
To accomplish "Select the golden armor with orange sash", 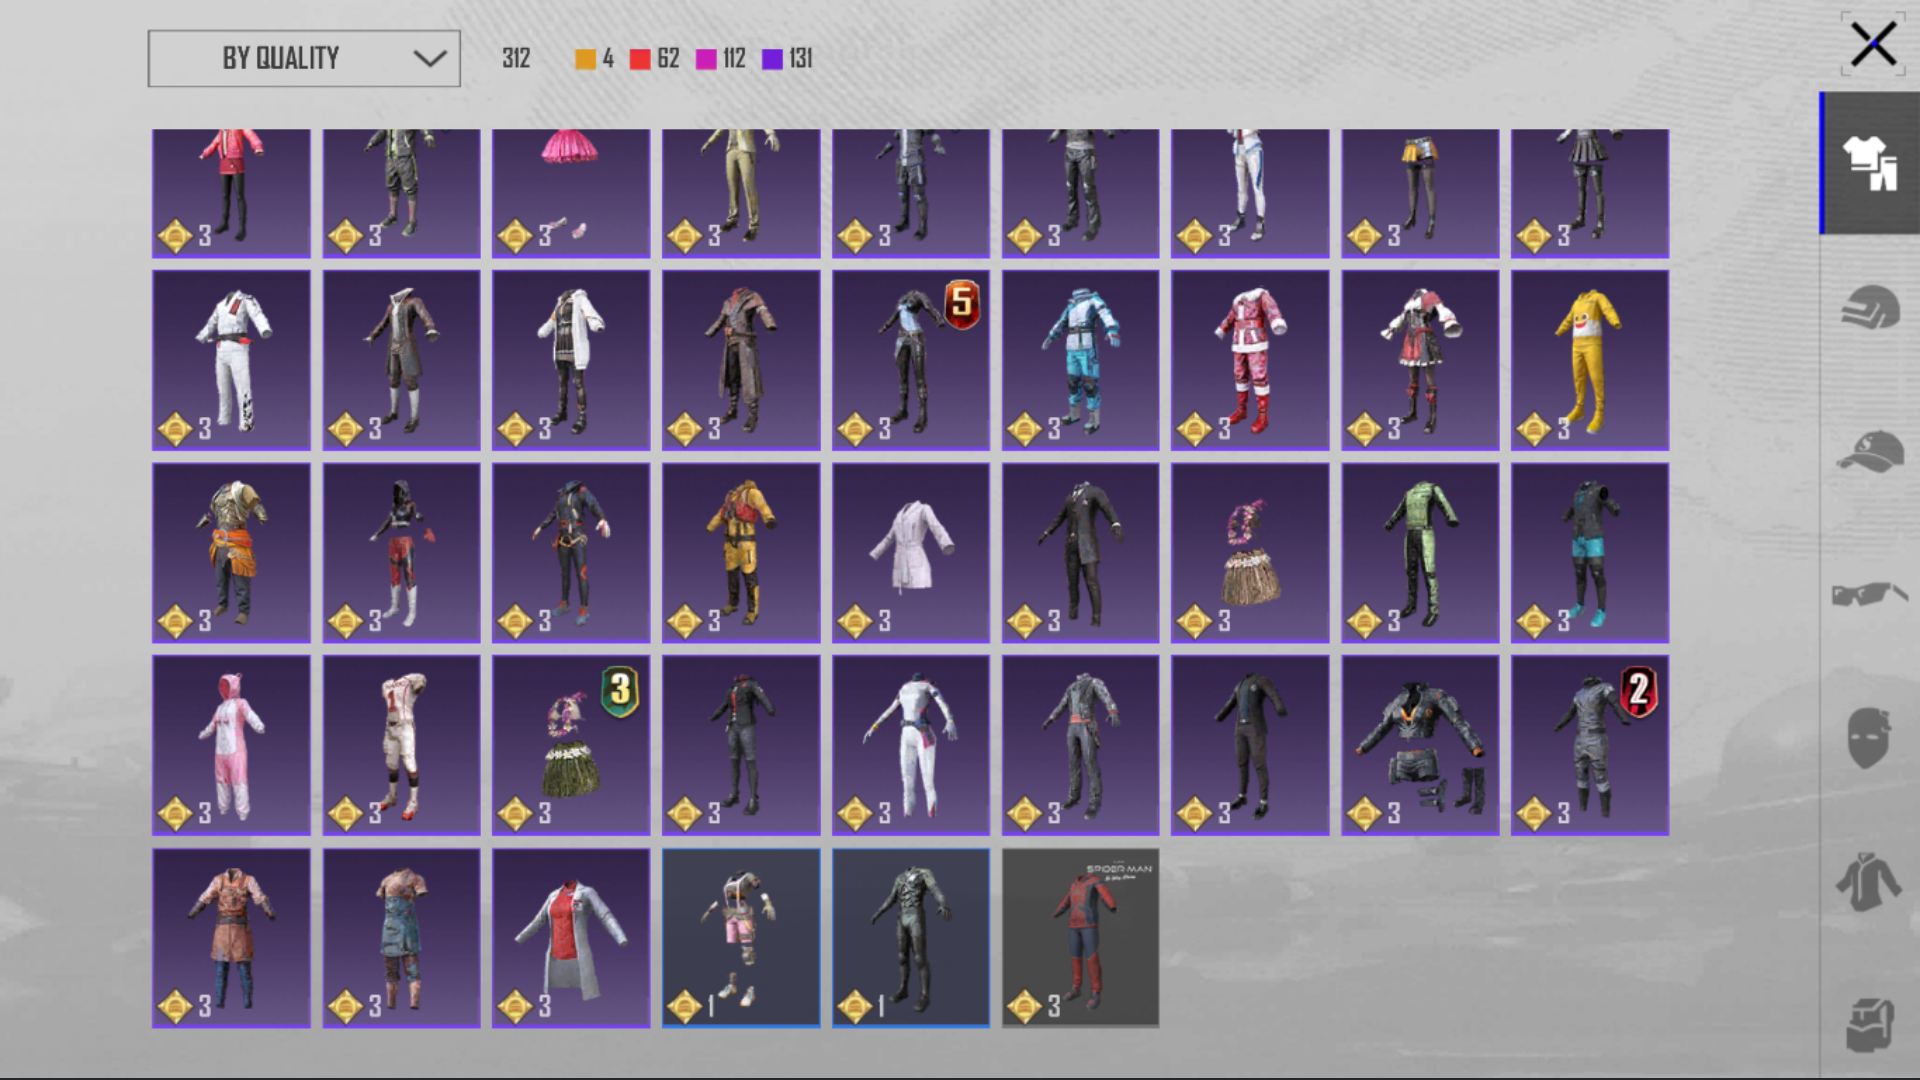I will [x=231, y=553].
